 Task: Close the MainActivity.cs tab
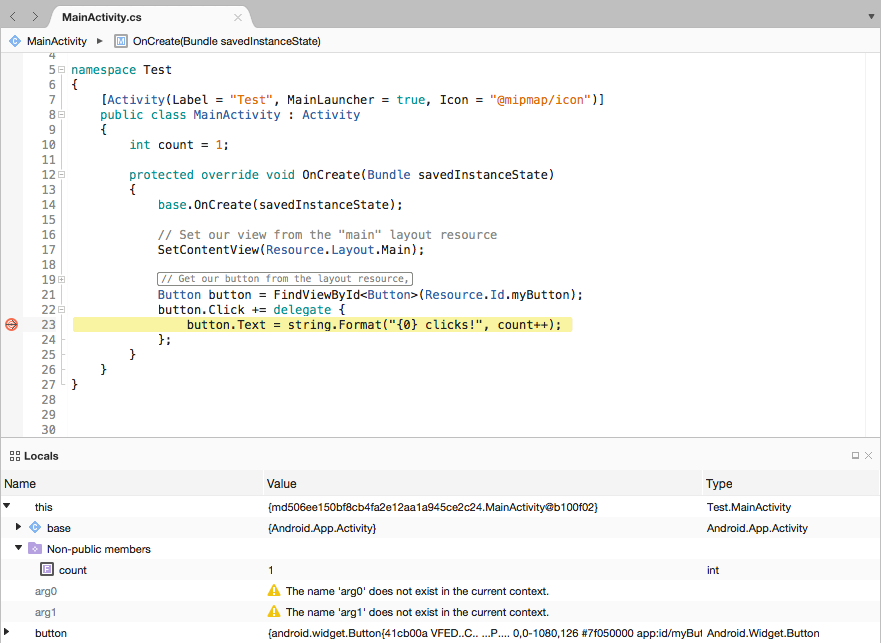pos(236,16)
